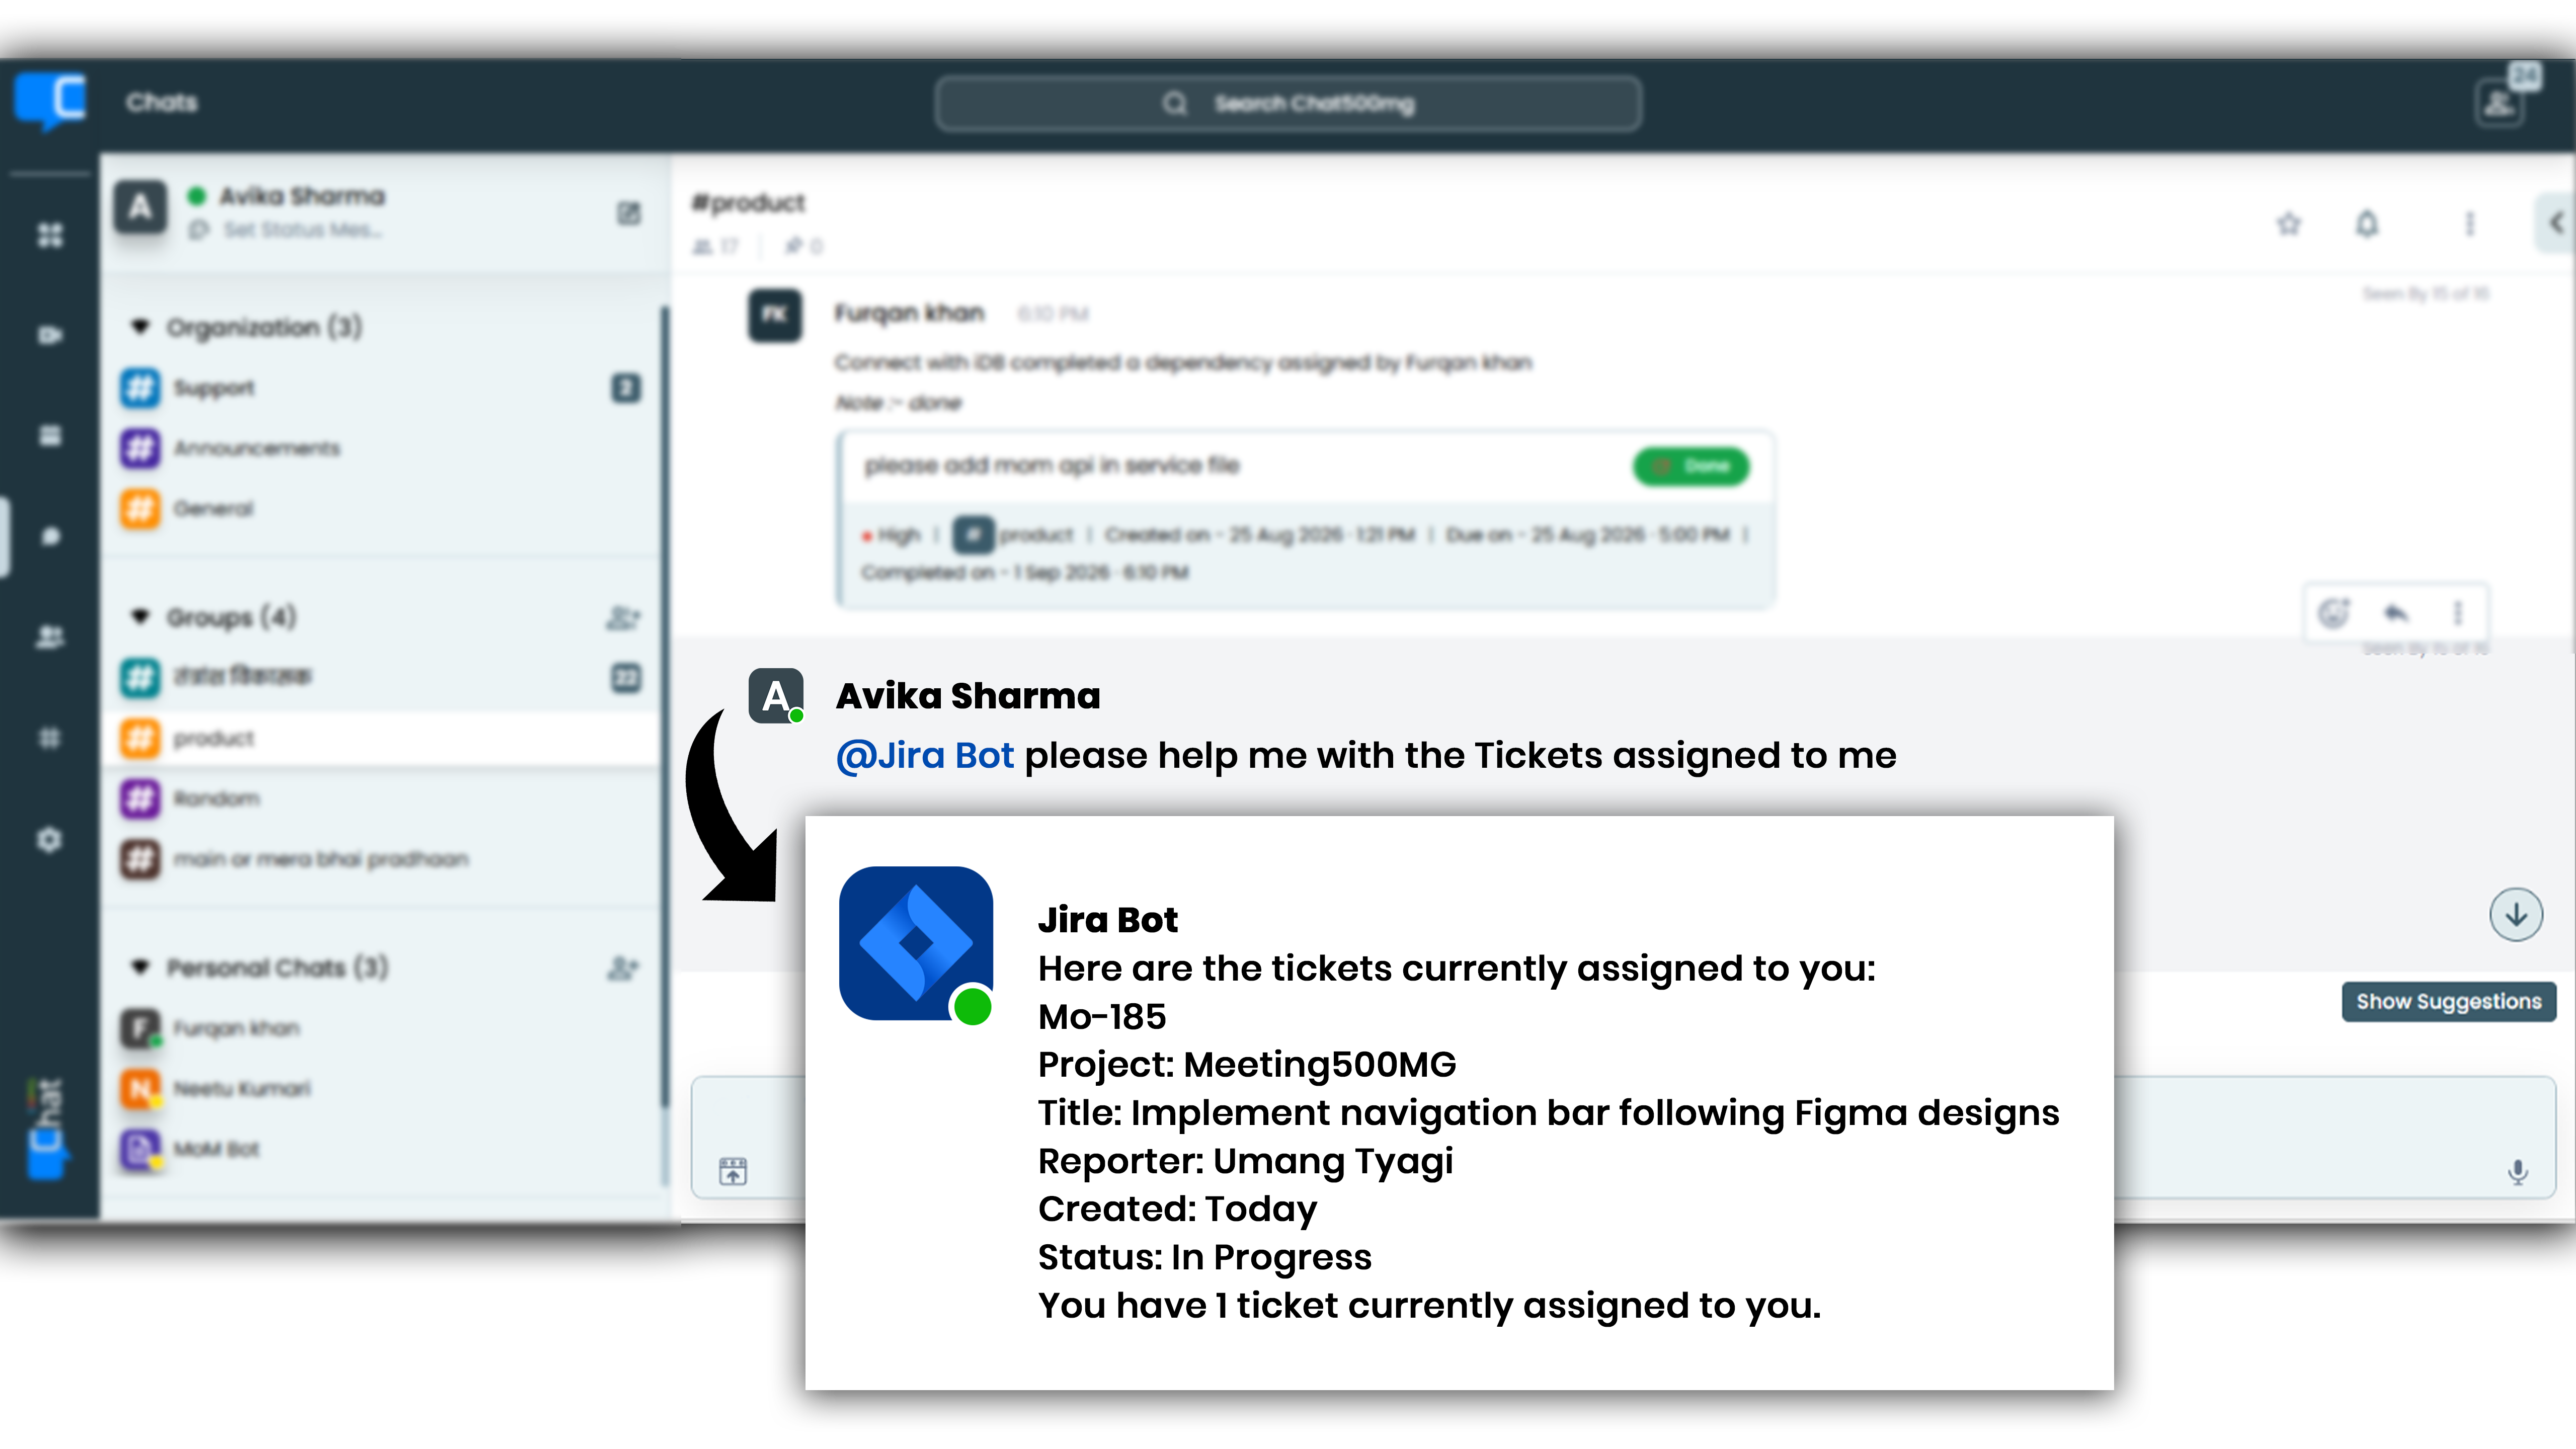The image size is (2576, 1449).
Task: Open chat with Neetu Kumari
Action: 380,1088
